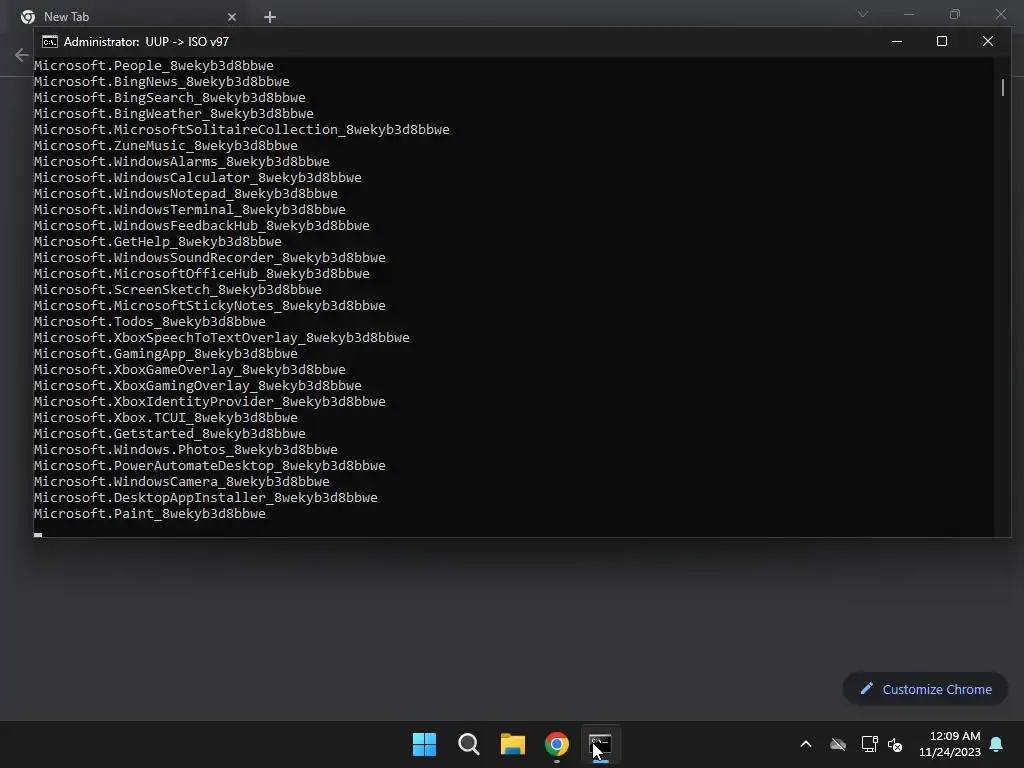Click Microsoft.WindowsCalculator line
1024x768 pixels.
[198, 178]
